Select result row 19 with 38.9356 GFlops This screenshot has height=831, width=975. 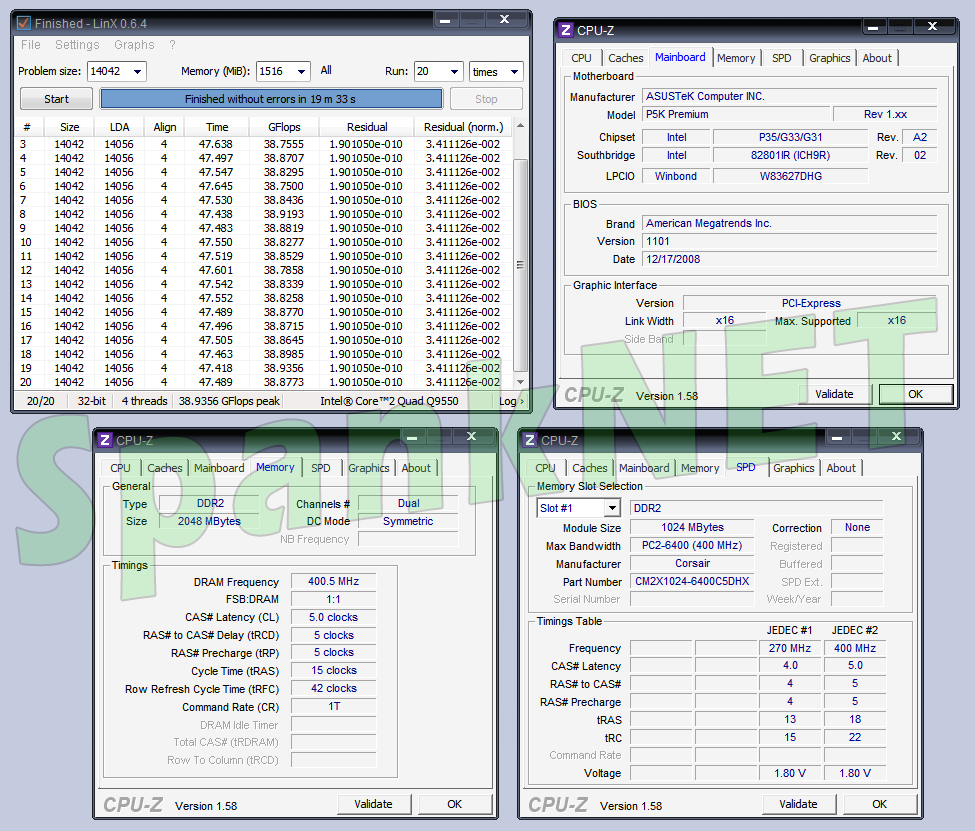click(264, 368)
